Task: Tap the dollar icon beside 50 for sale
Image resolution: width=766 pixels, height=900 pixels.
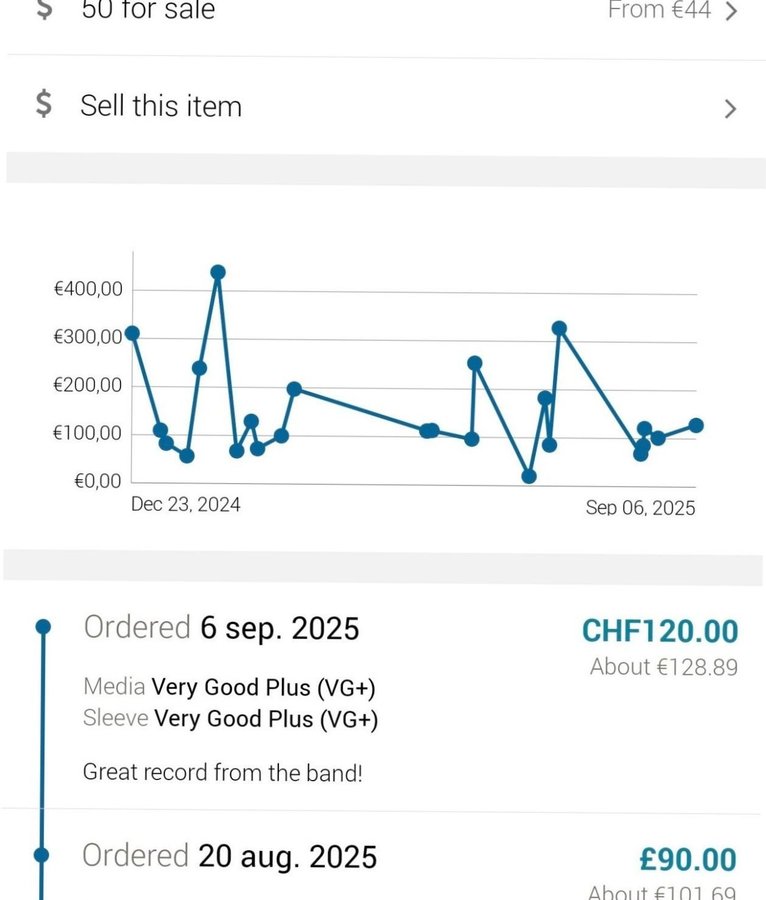Action: [x=43, y=10]
